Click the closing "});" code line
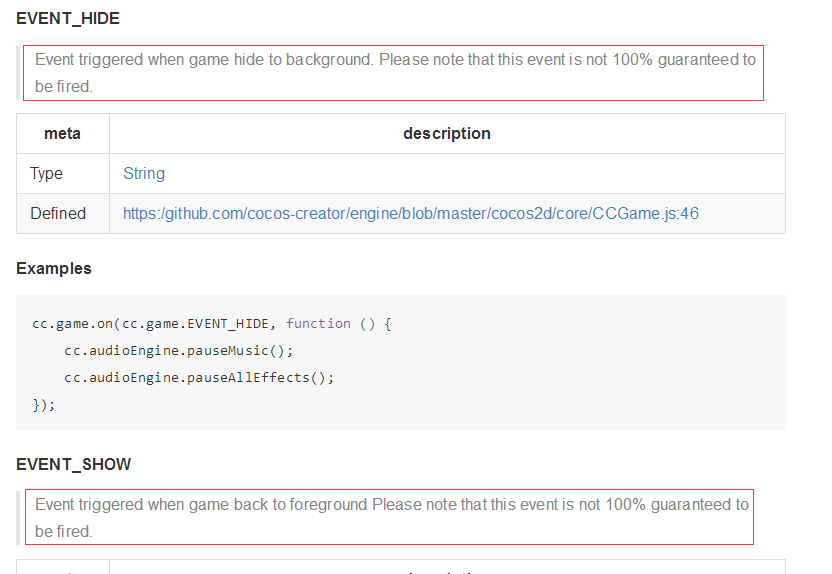Viewport: 832px width, 574px height. coord(44,404)
